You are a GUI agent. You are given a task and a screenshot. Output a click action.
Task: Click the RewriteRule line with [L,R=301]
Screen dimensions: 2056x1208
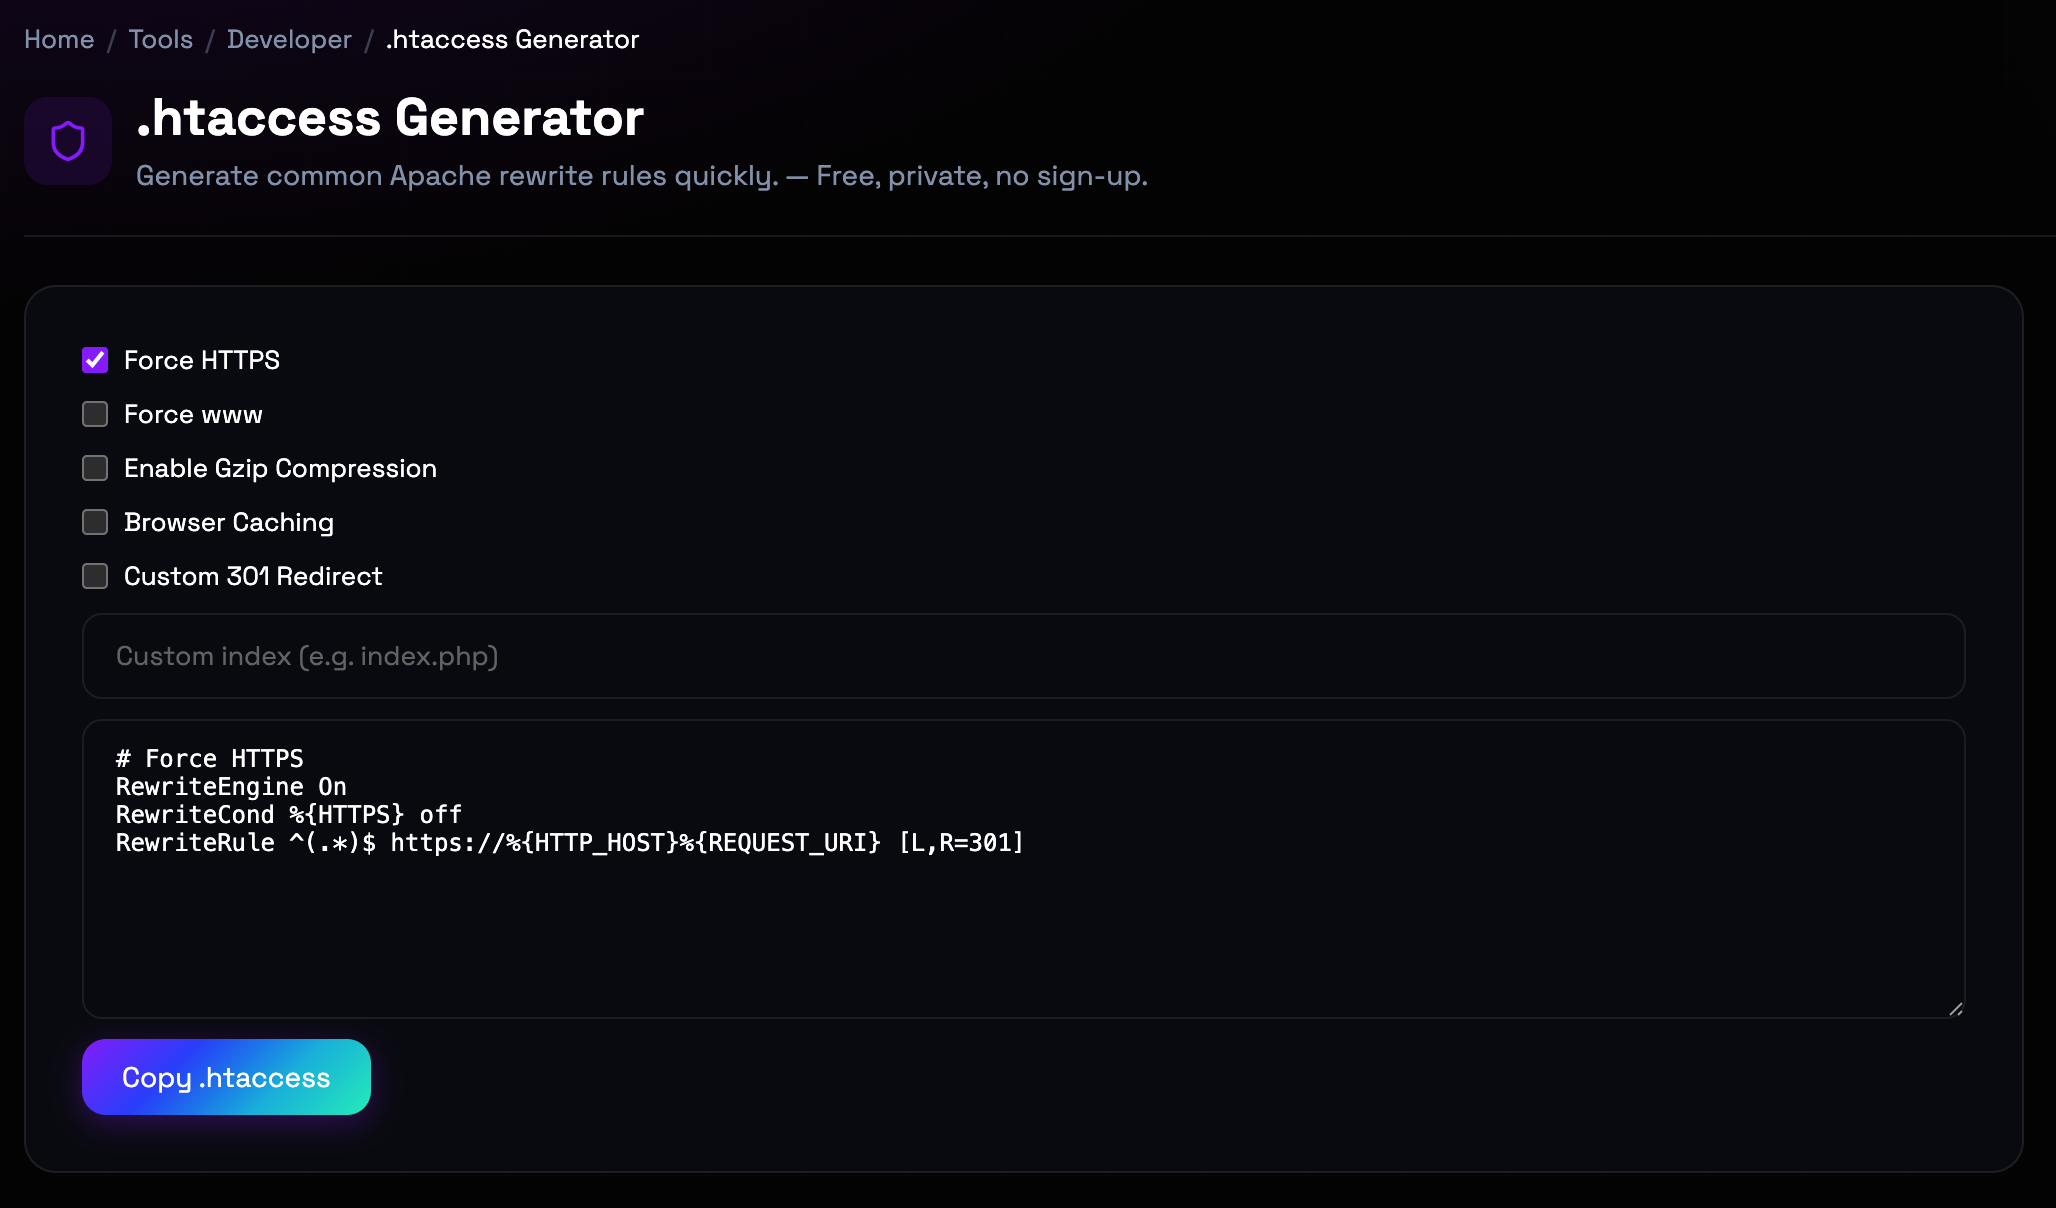click(570, 842)
